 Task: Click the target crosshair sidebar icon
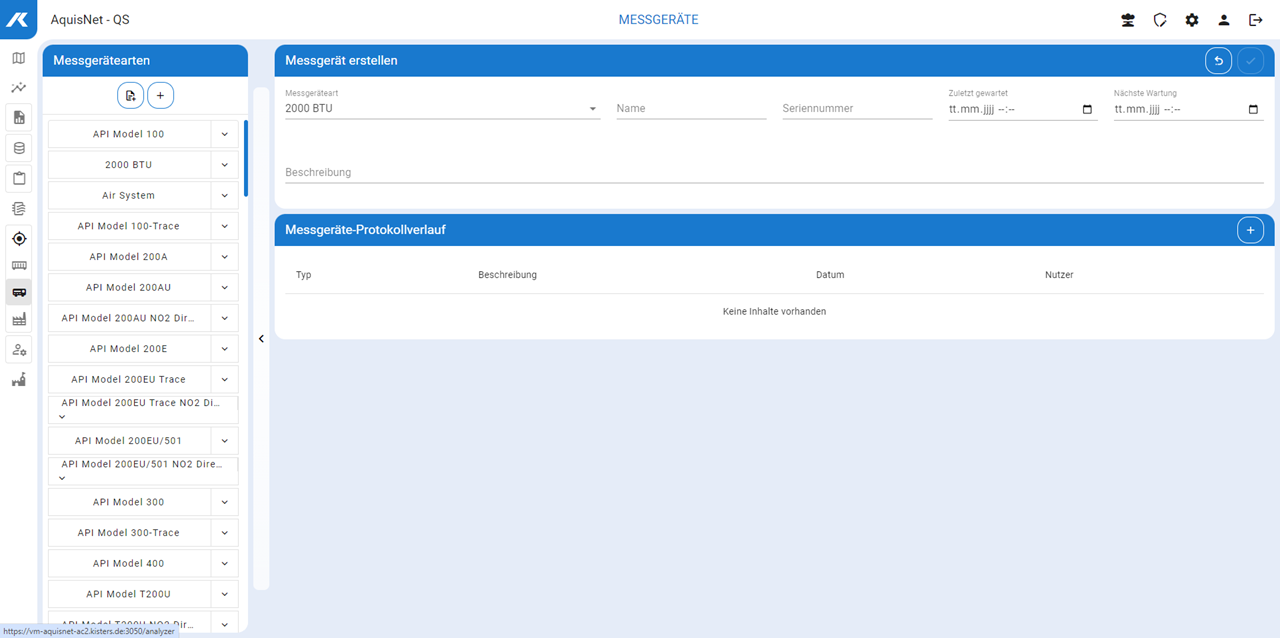coord(18,239)
